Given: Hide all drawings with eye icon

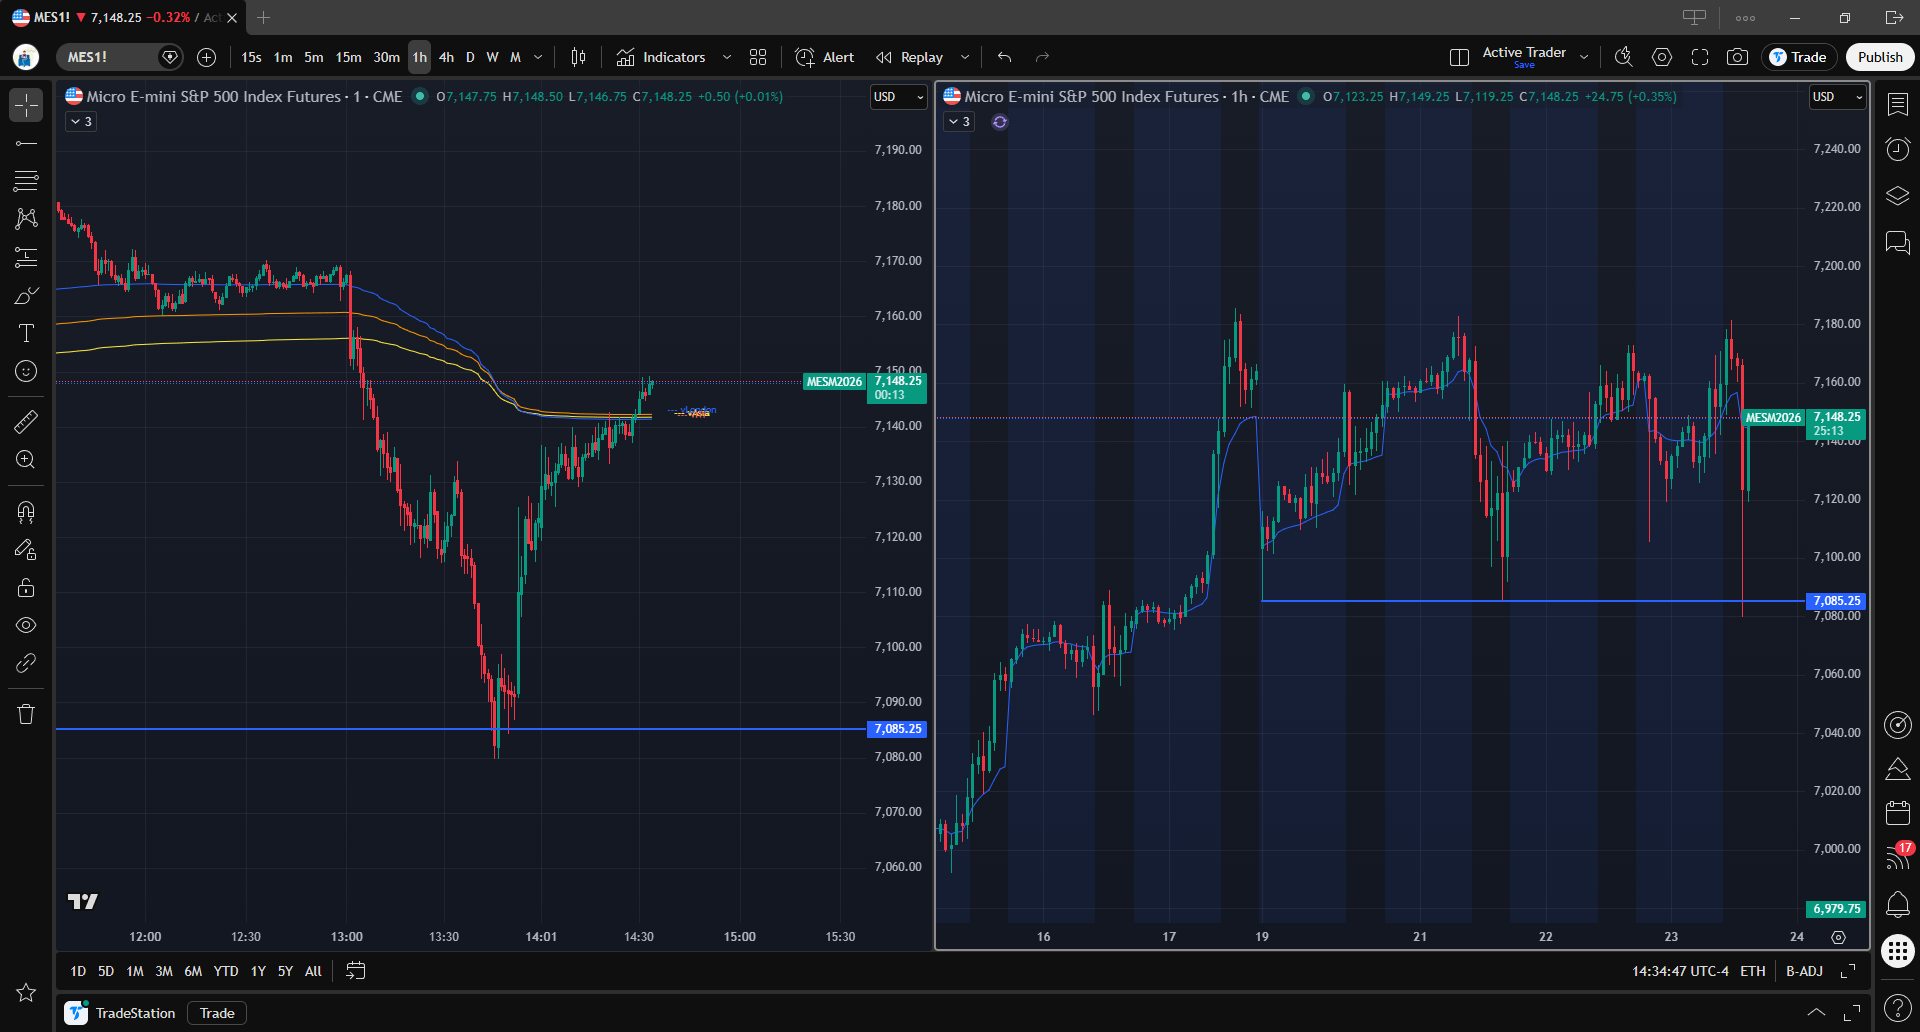Looking at the screenshot, I should tap(26, 625).
